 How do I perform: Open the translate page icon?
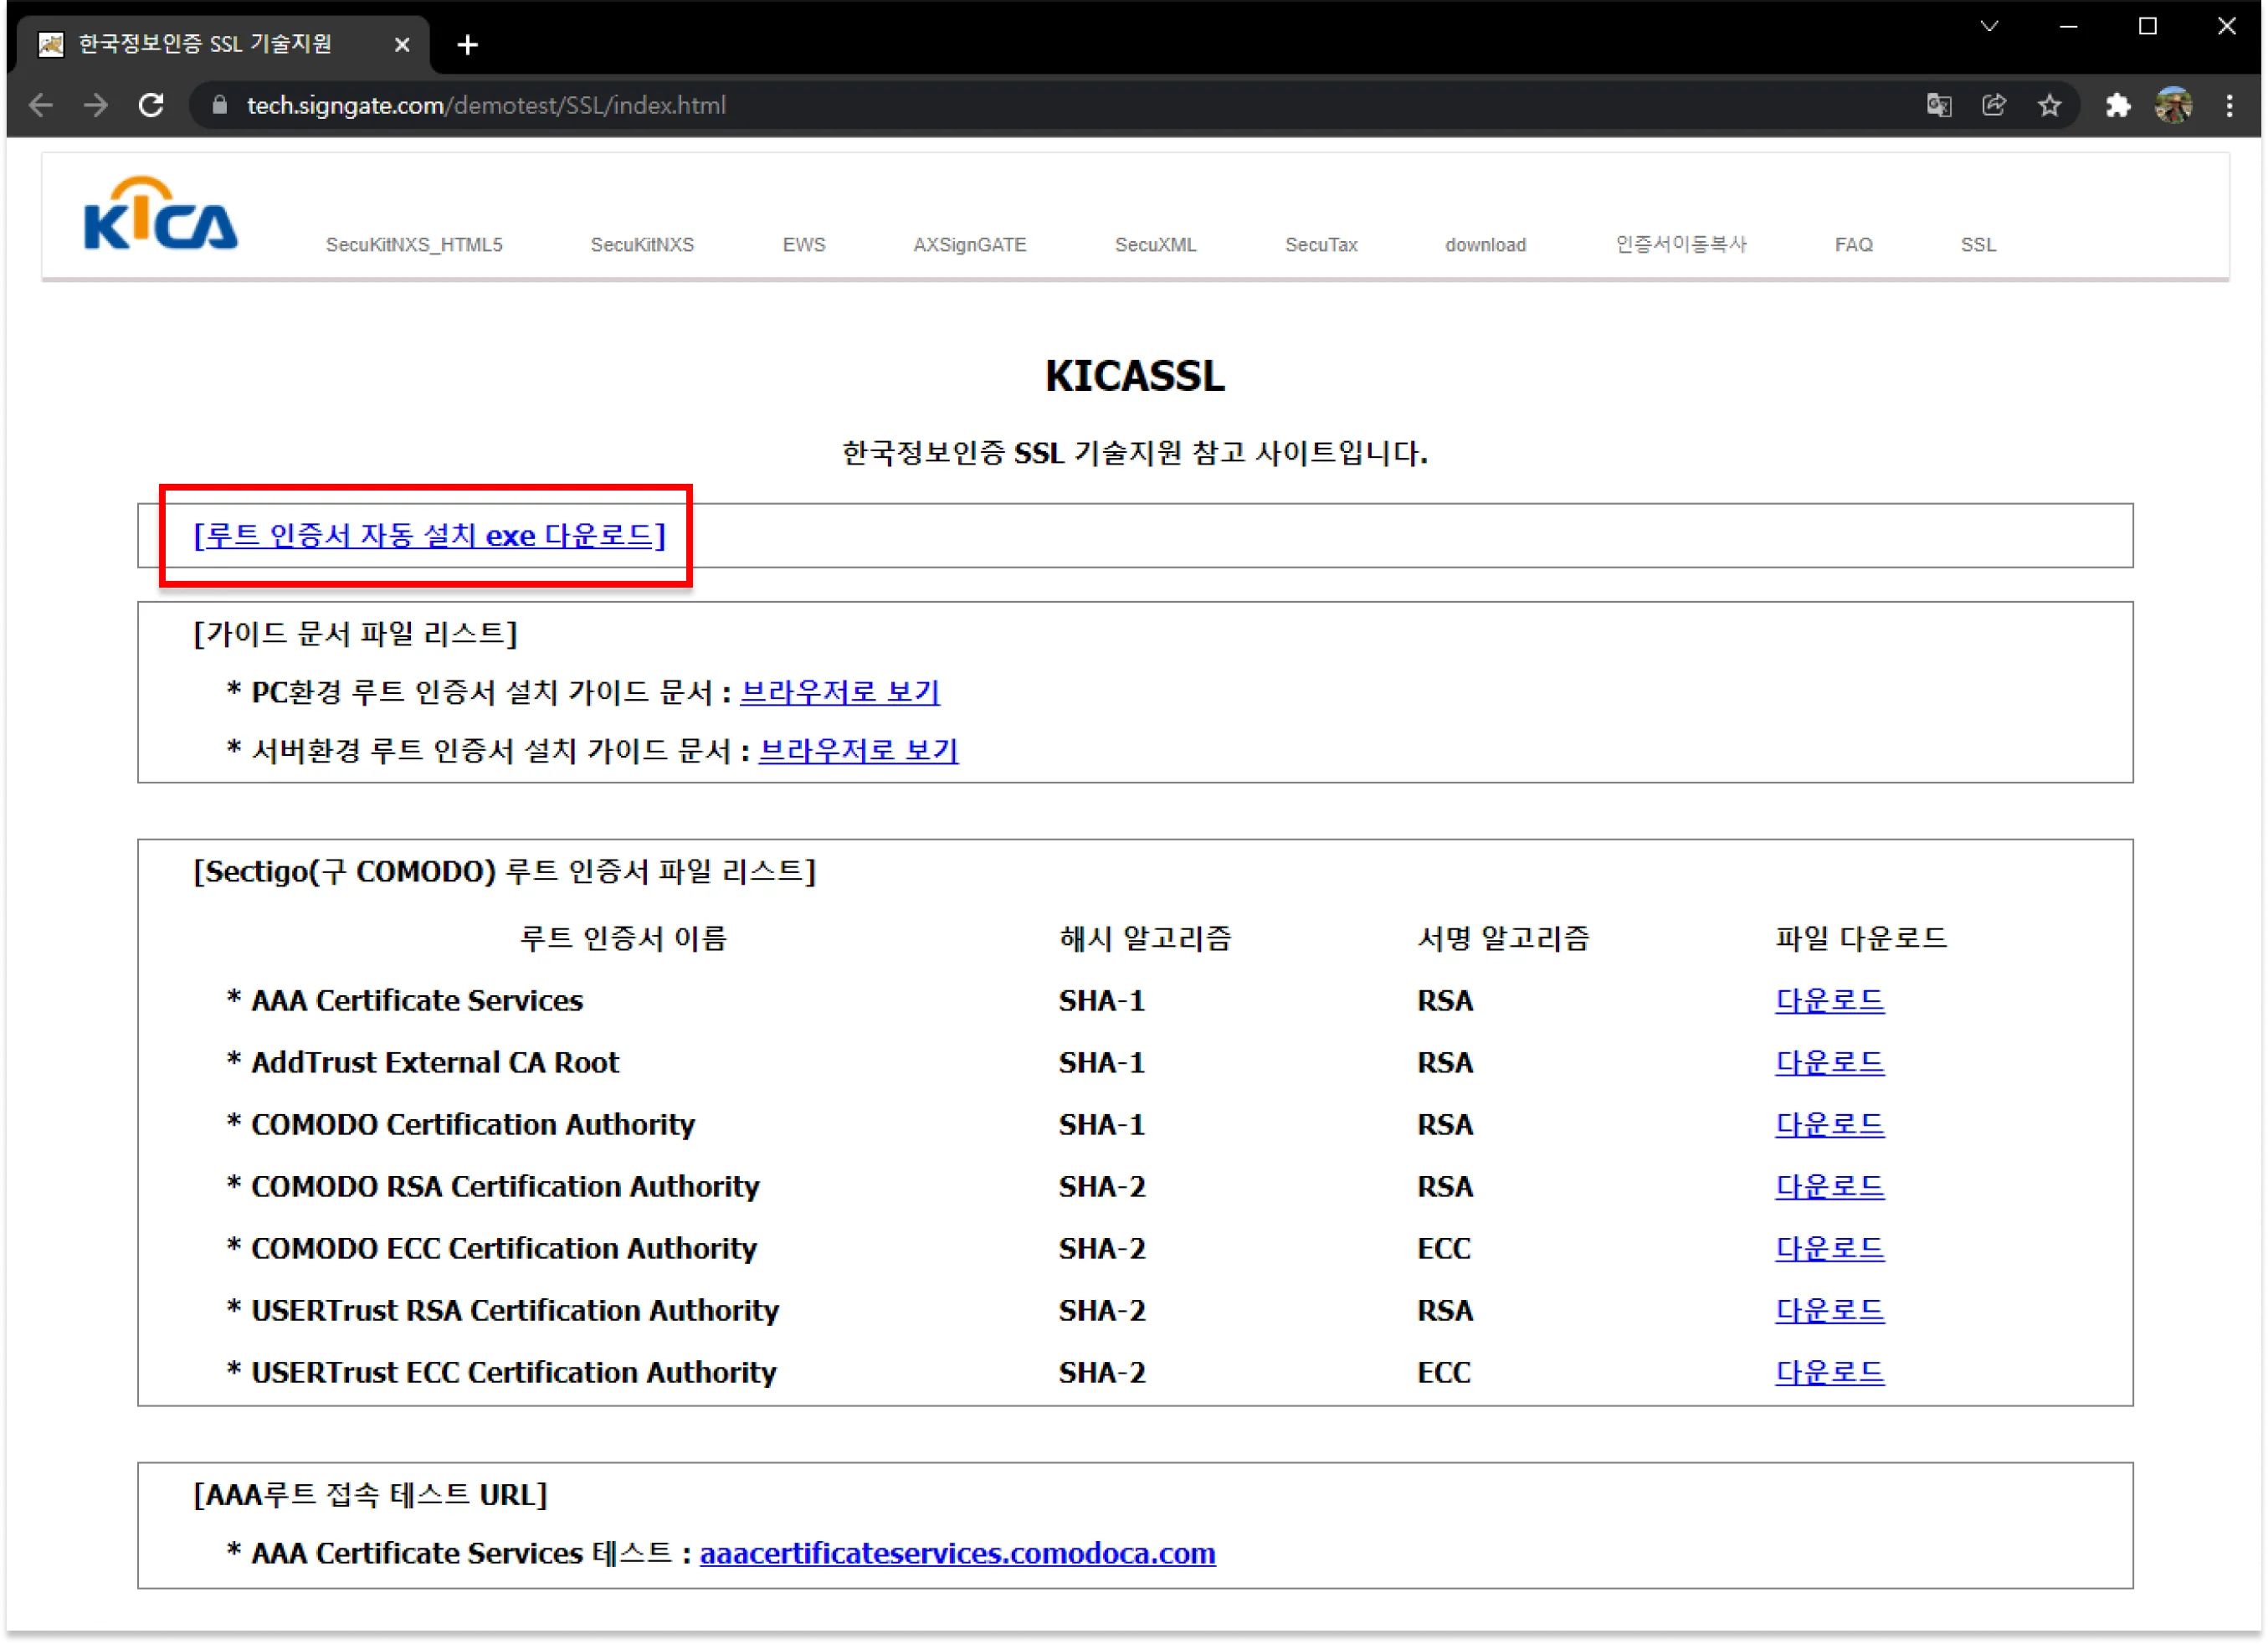(1938, 105)
